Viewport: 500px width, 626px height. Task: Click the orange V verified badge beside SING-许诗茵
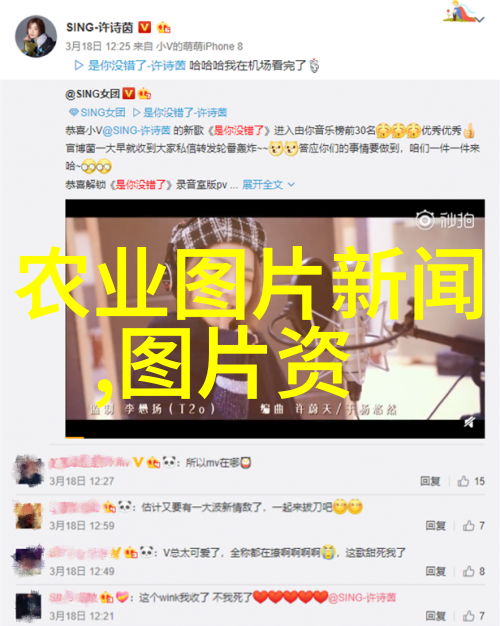[145, 27]
